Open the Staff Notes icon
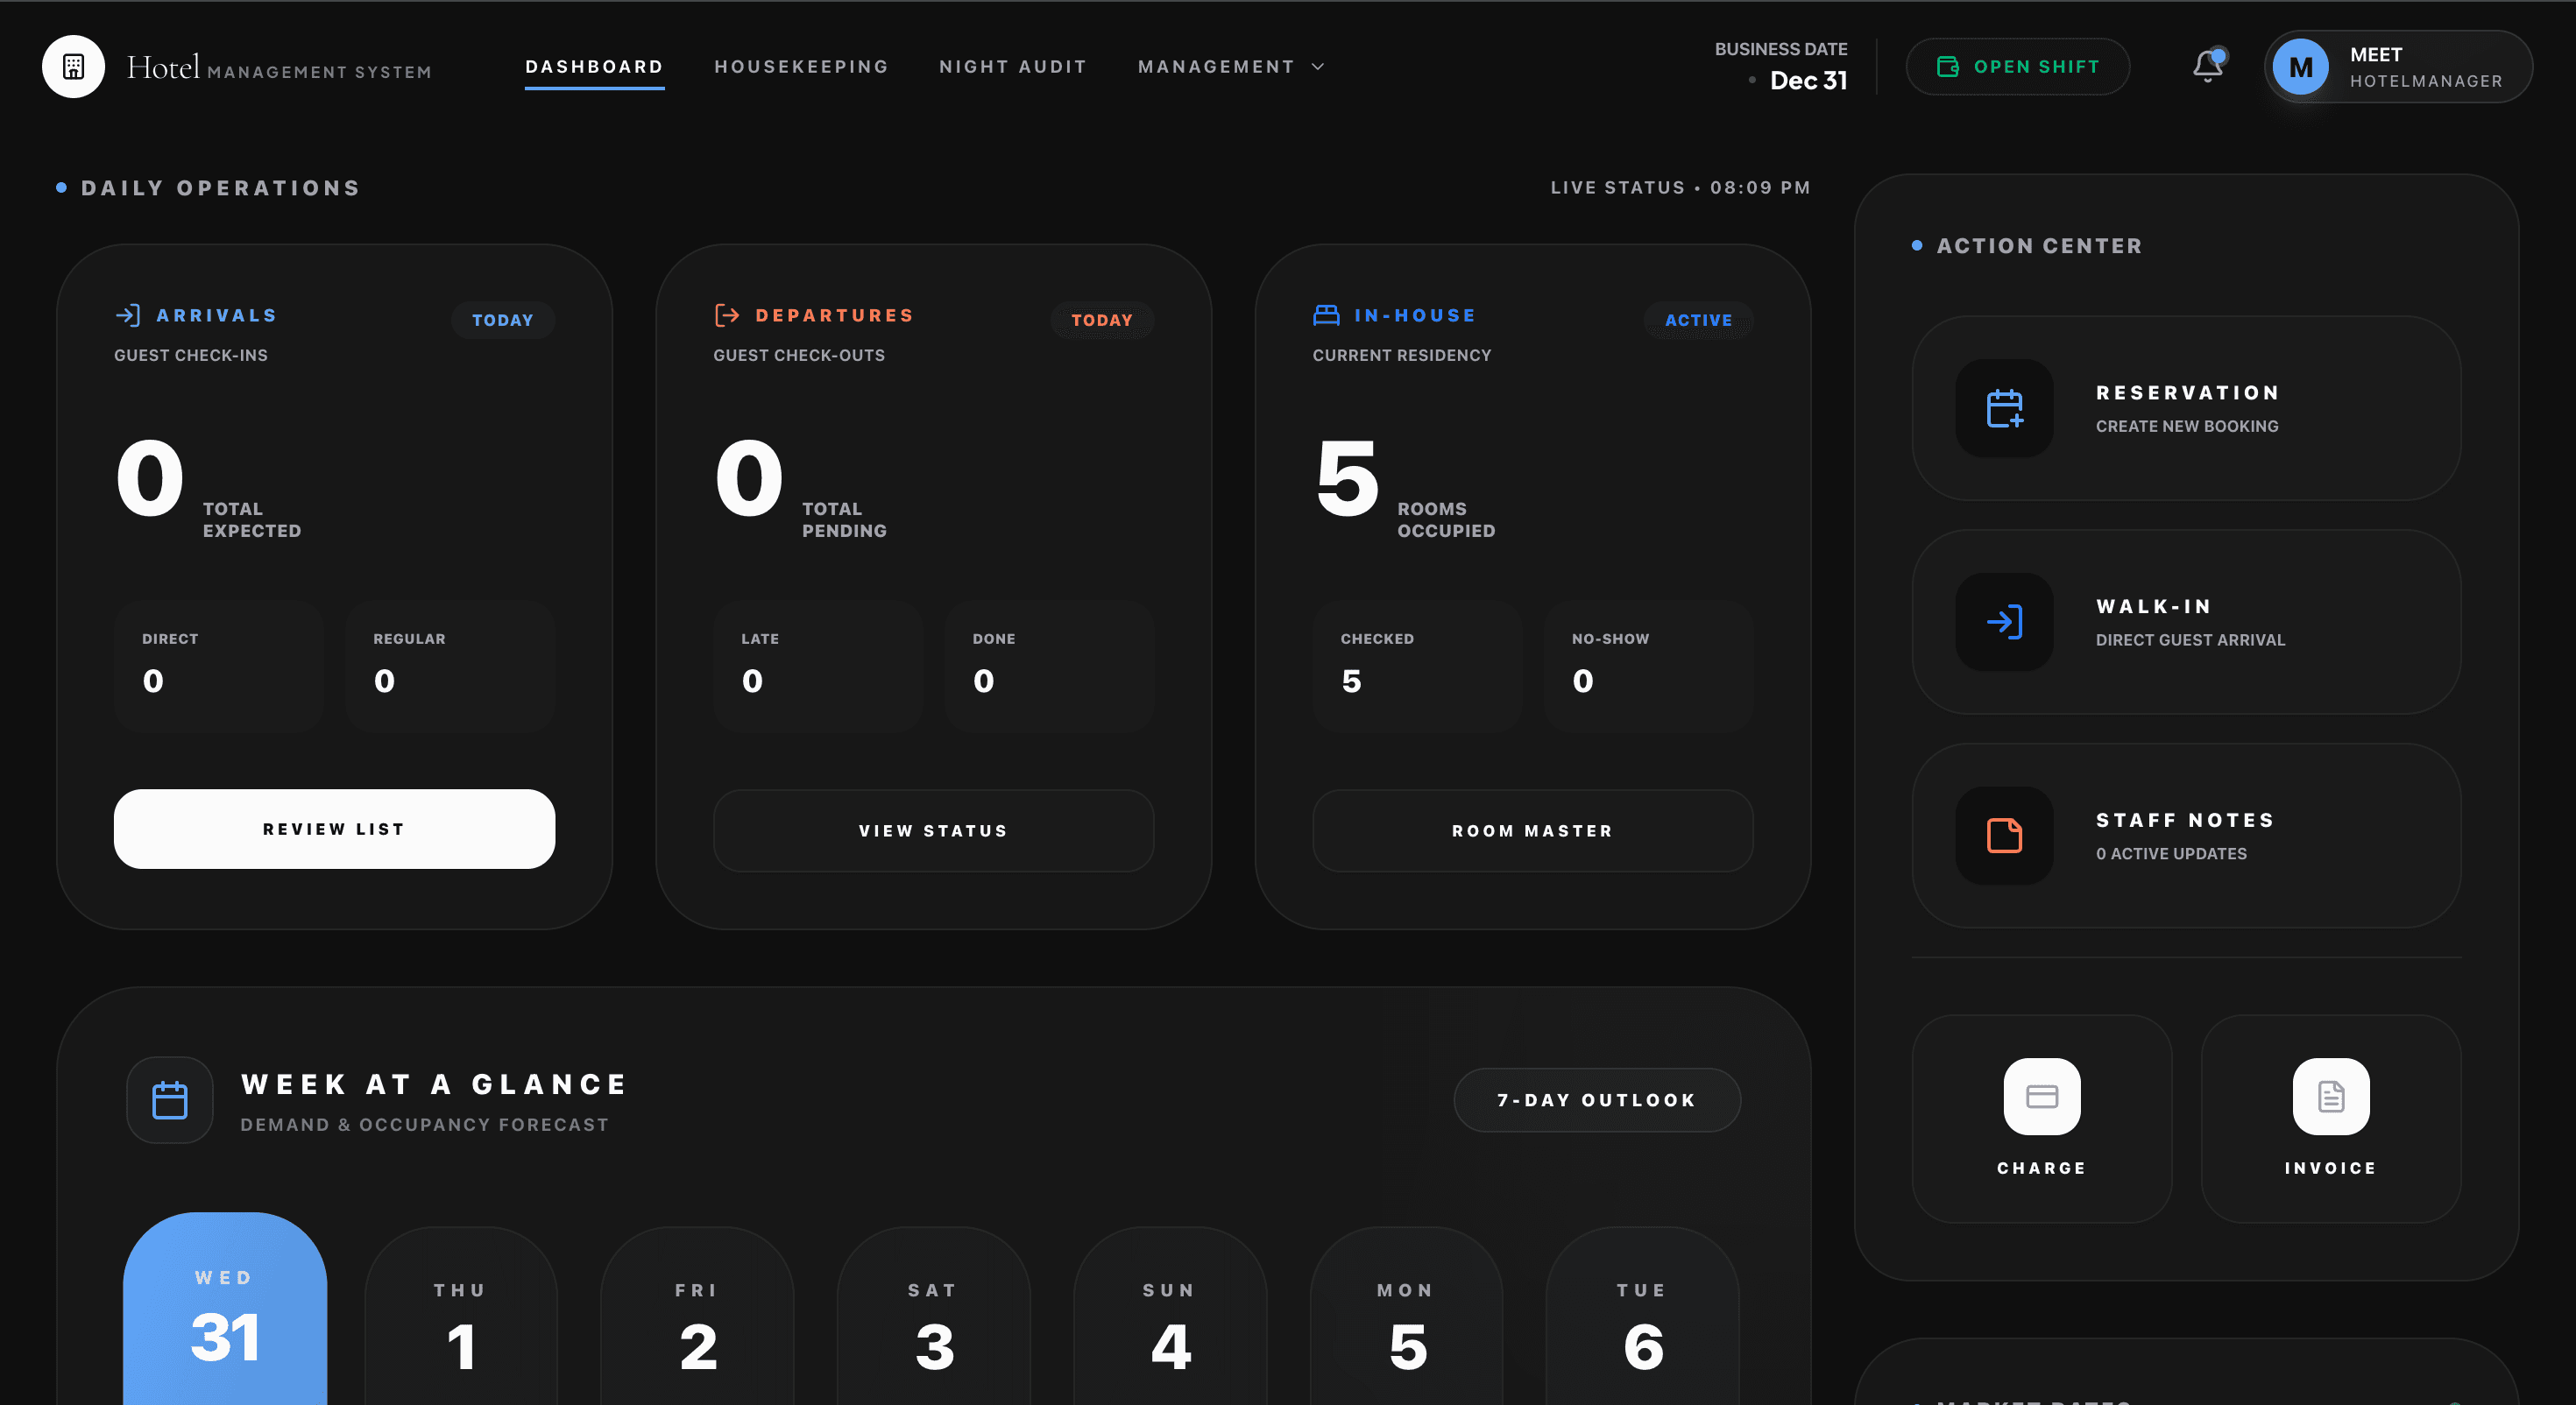2576x1405 pixels. tap(2004, 836)
